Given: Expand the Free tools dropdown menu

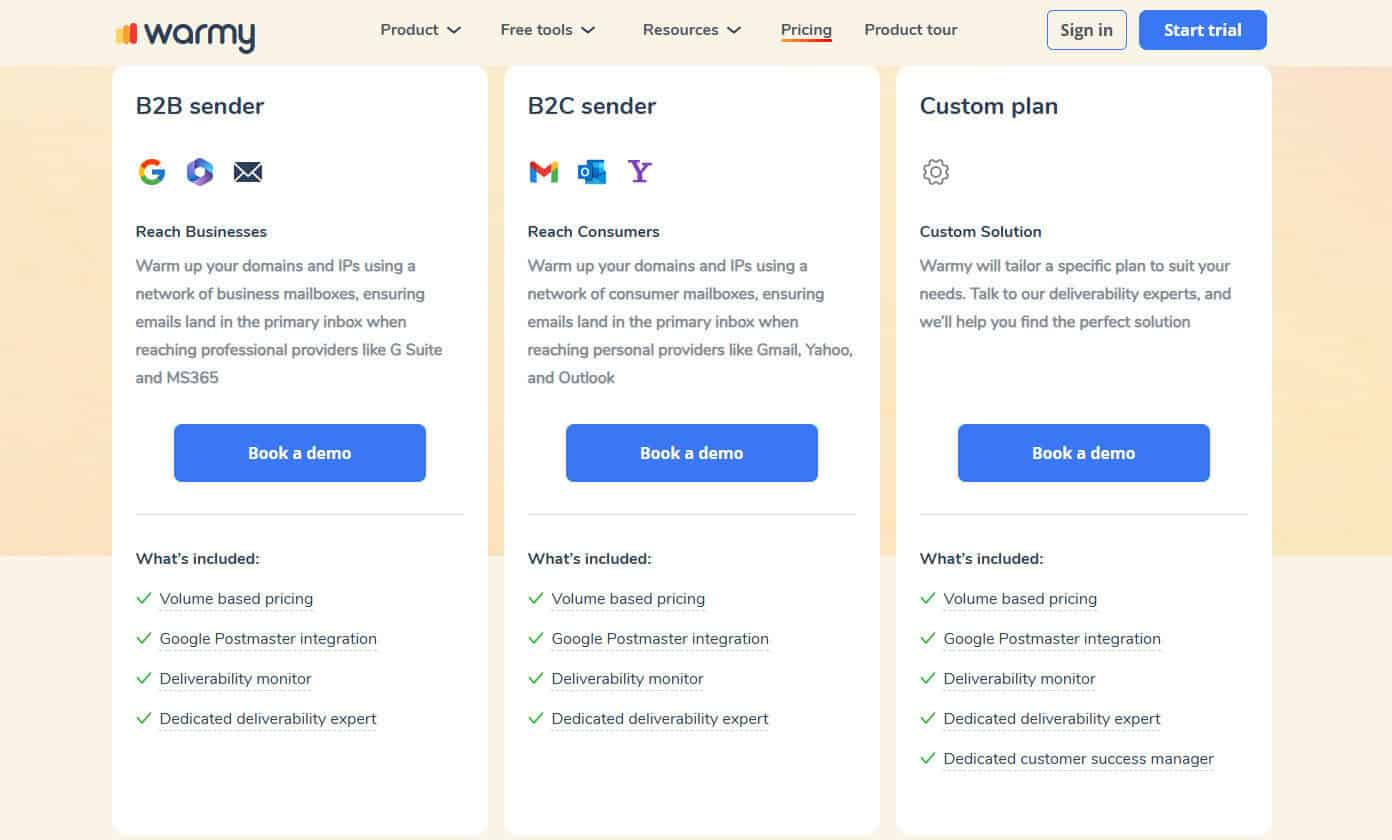Looking at the screenshot, I should pos(548,30).
